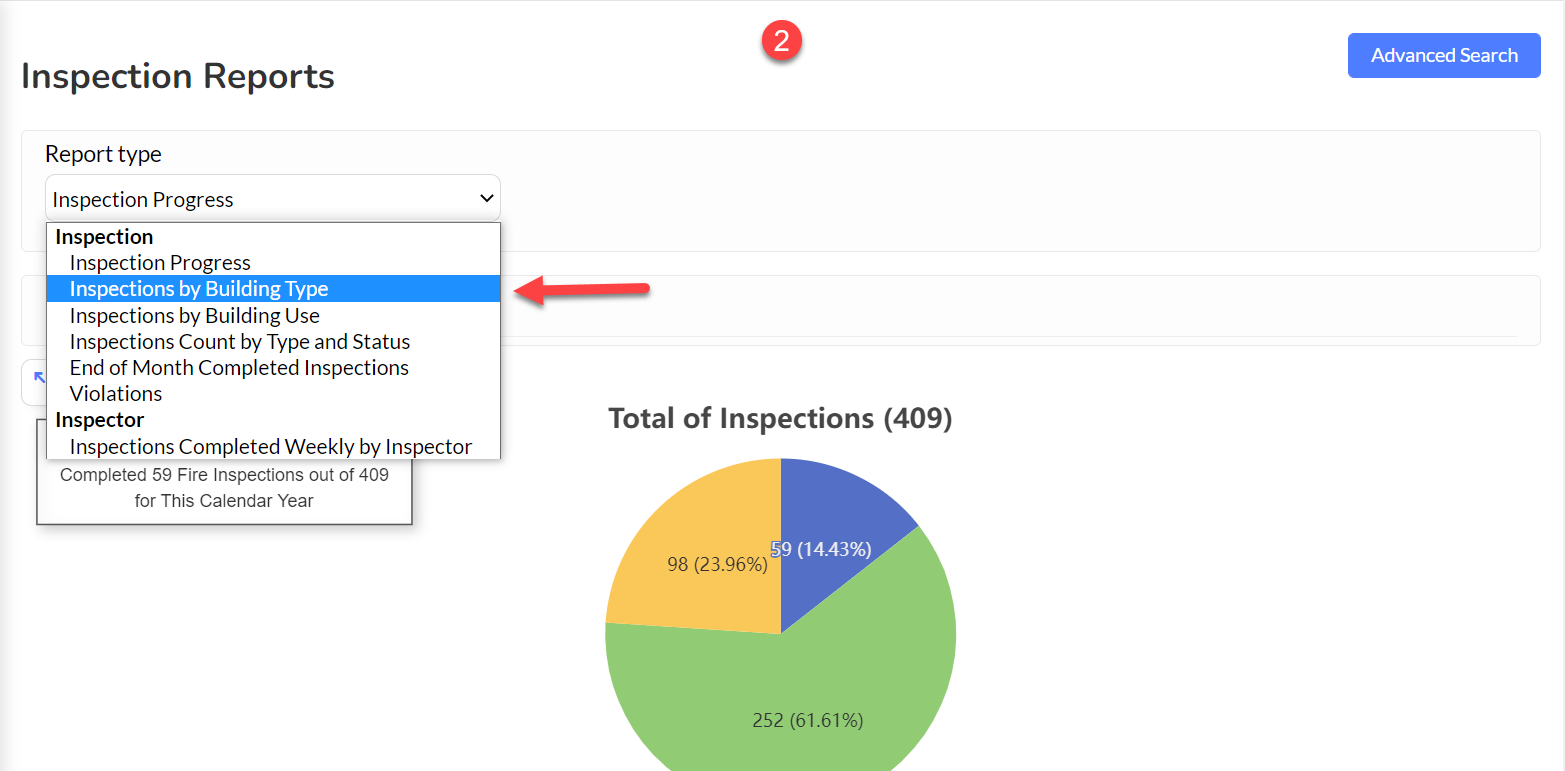The width and height of the screenshot is (1565, 771).
Task: Open Advanced Search
Action: point(1444,55)
